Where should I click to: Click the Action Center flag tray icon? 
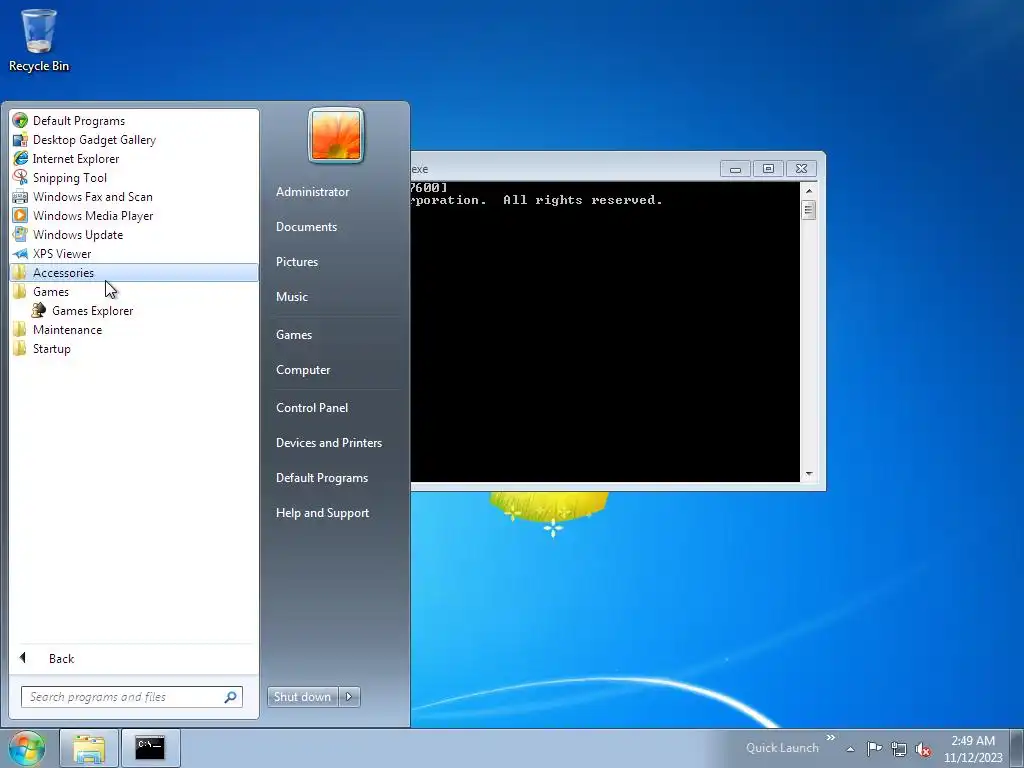click(874, 748)
